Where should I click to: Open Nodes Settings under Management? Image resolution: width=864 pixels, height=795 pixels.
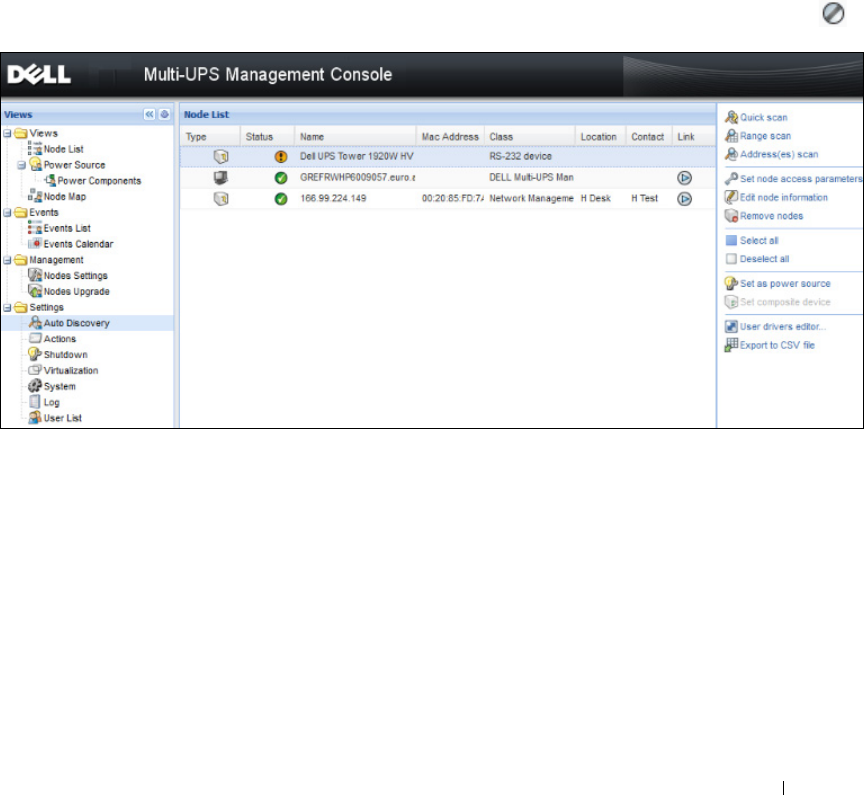tap(75, 275)
